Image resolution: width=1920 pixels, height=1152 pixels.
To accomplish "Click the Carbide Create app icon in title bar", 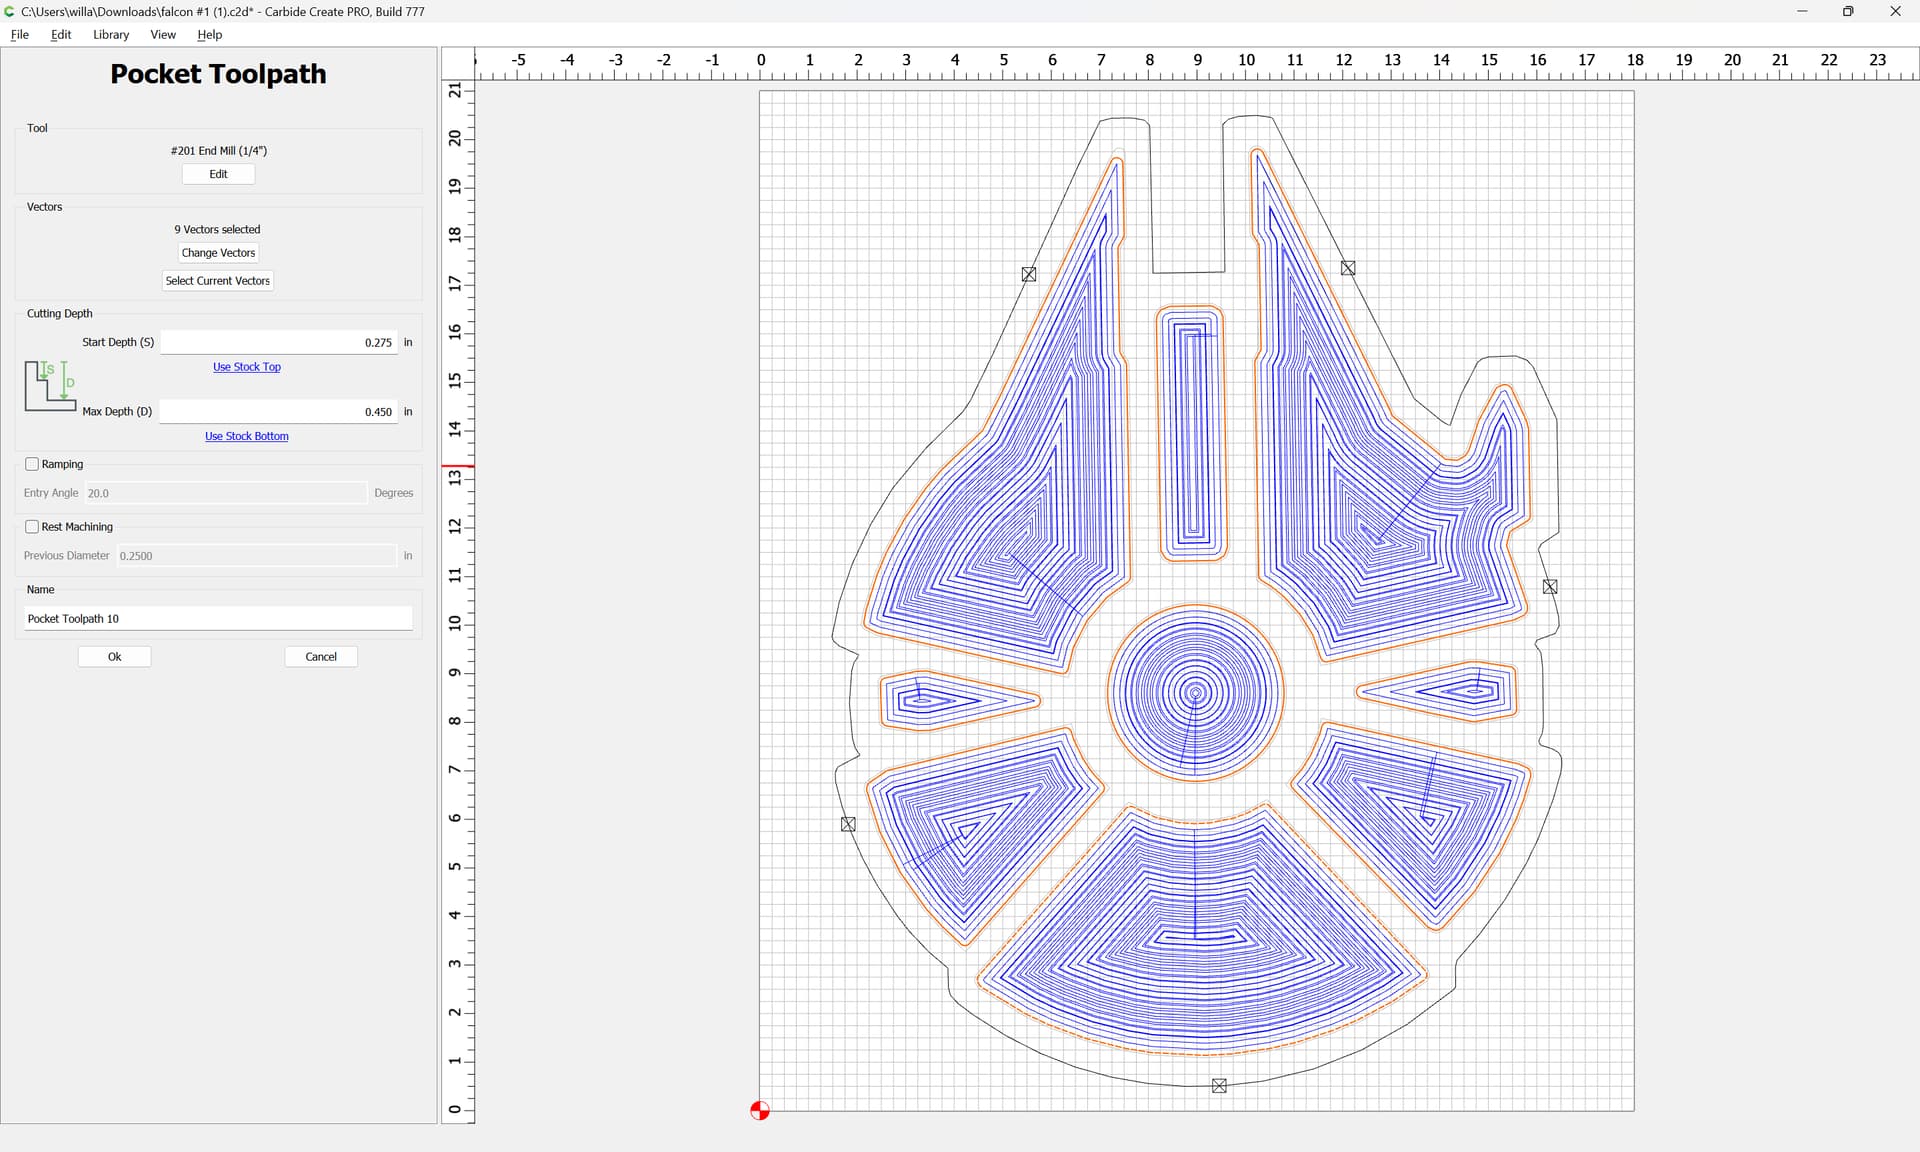I will click(x=10, y=11).
